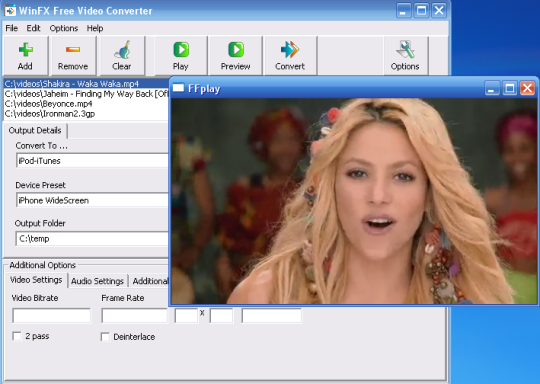This screenshot has height=384, width=540.
Task: Open the Edit menu
Action: [x=33, y=28]
